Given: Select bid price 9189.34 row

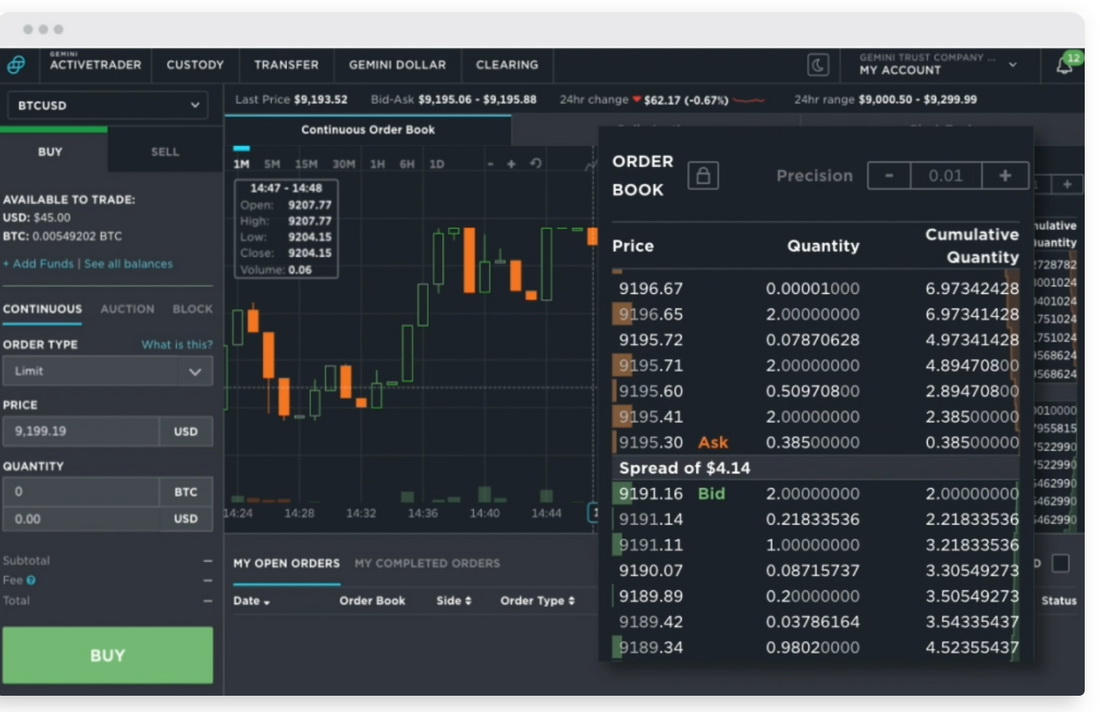Looking at the screenshot, I should (x=815, y=647).
